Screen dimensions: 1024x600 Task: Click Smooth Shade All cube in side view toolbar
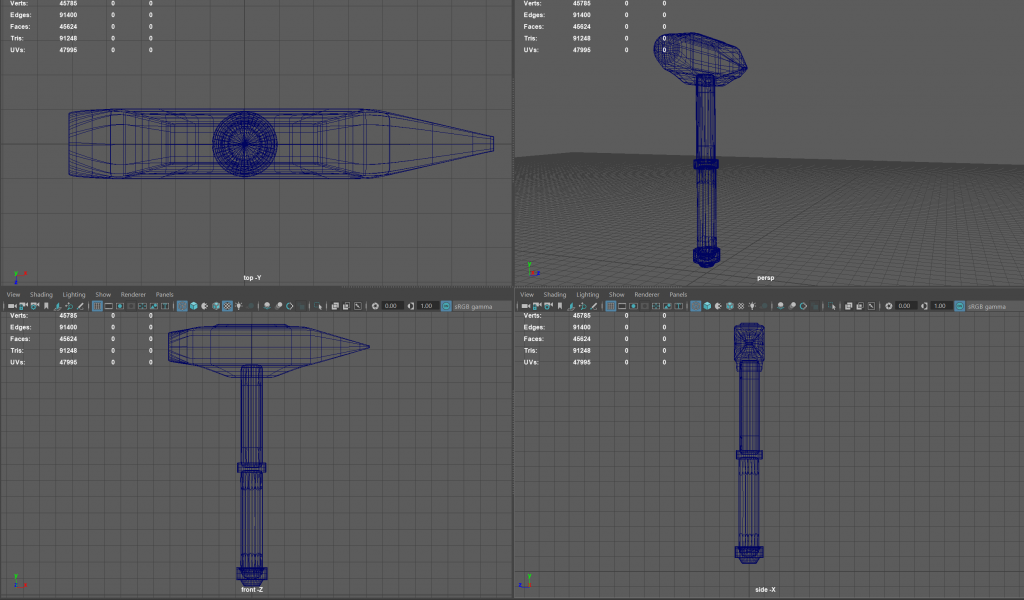(707, 306)
